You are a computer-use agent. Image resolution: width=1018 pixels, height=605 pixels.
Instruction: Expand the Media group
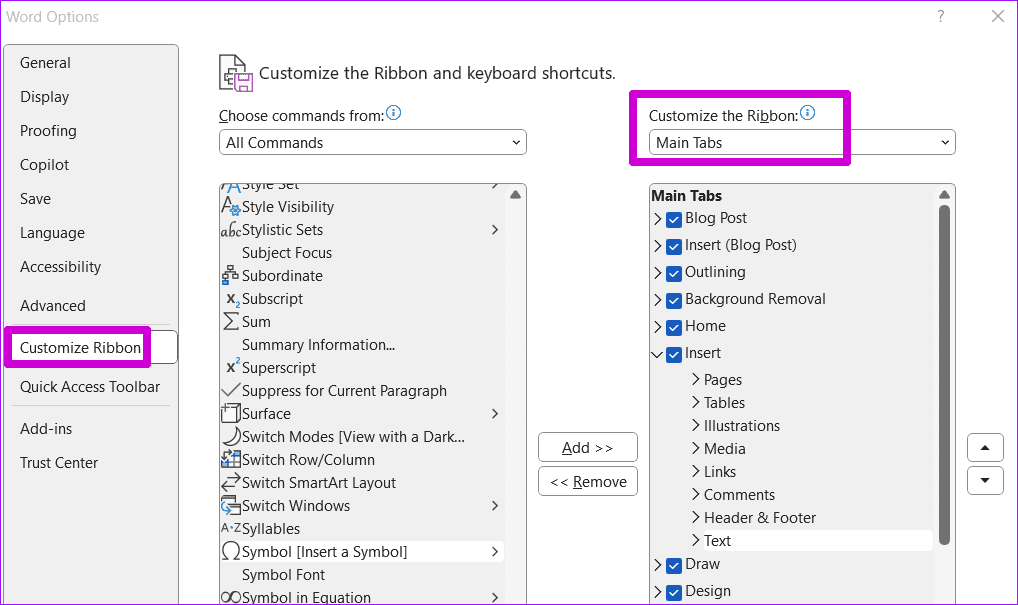[x=695, y=449]
